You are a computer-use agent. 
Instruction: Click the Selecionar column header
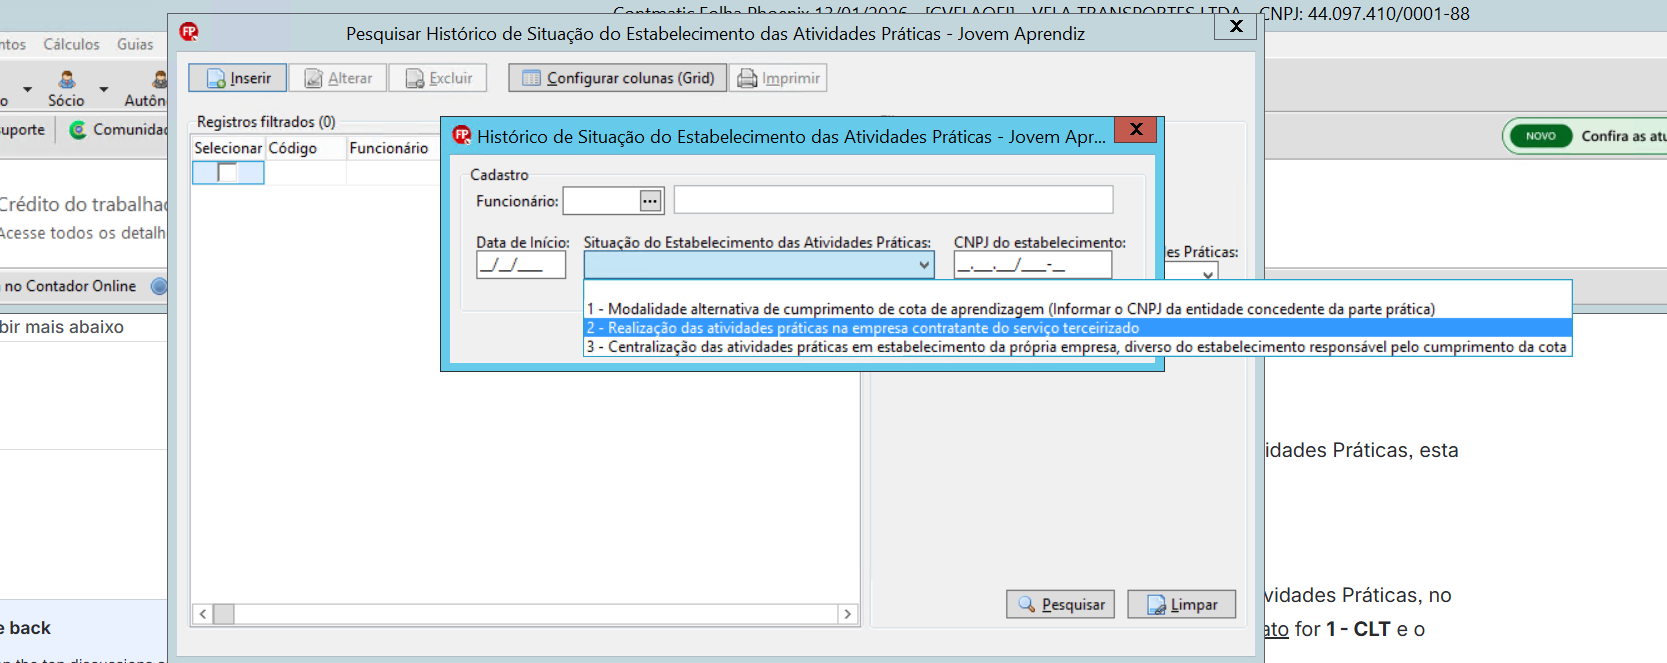228,148
